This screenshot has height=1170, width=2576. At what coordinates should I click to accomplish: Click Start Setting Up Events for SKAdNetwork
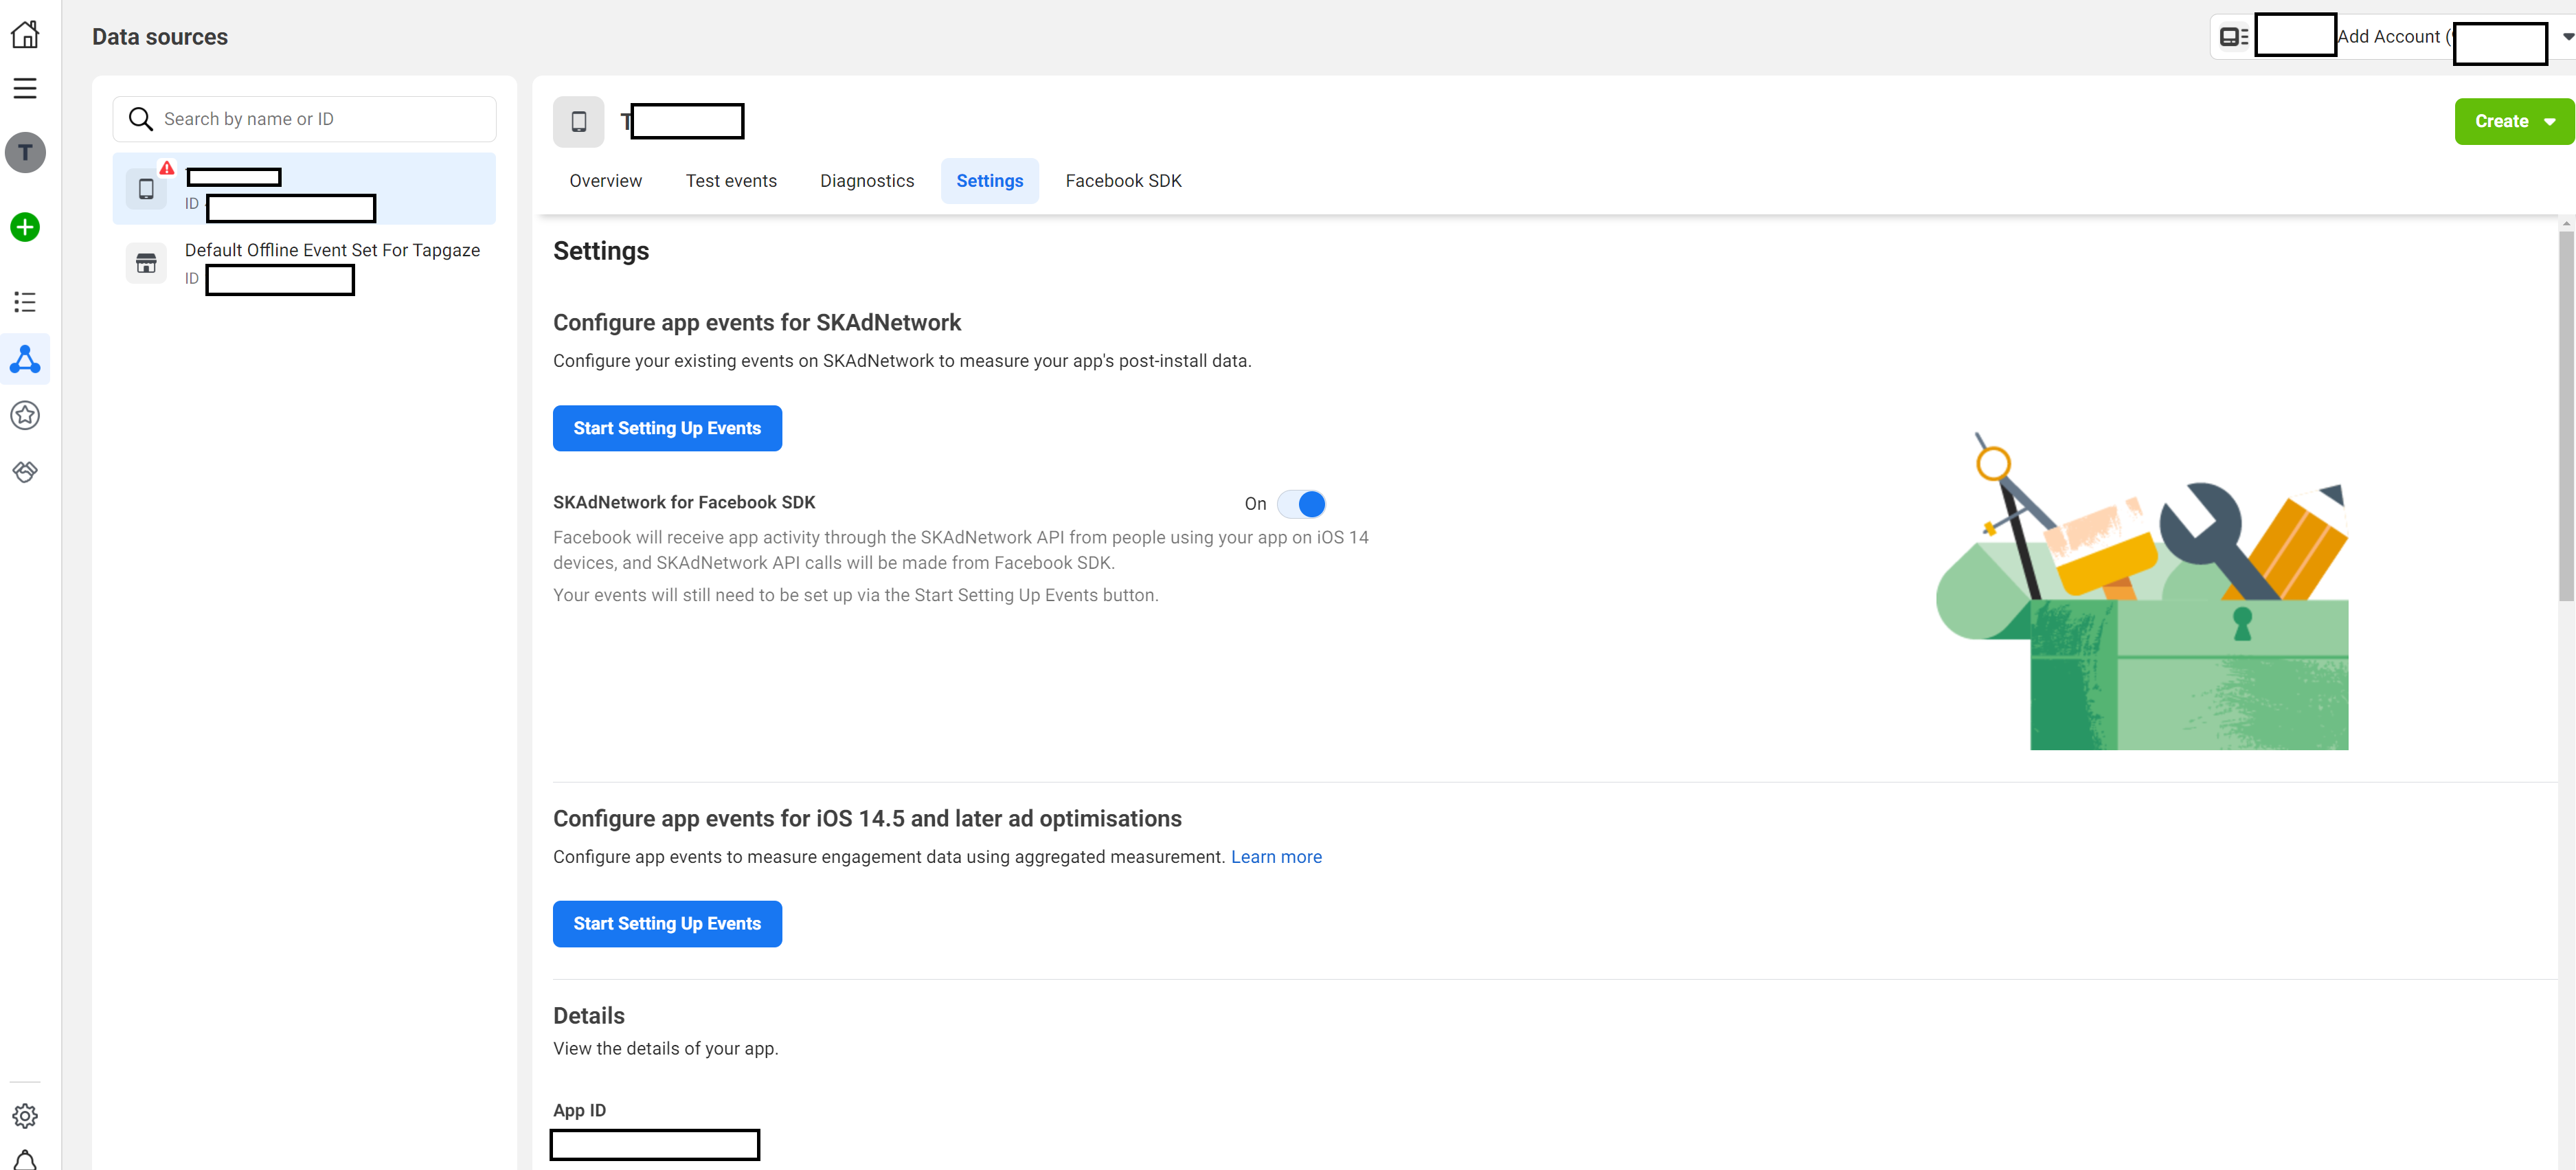(x=667, y=428)
